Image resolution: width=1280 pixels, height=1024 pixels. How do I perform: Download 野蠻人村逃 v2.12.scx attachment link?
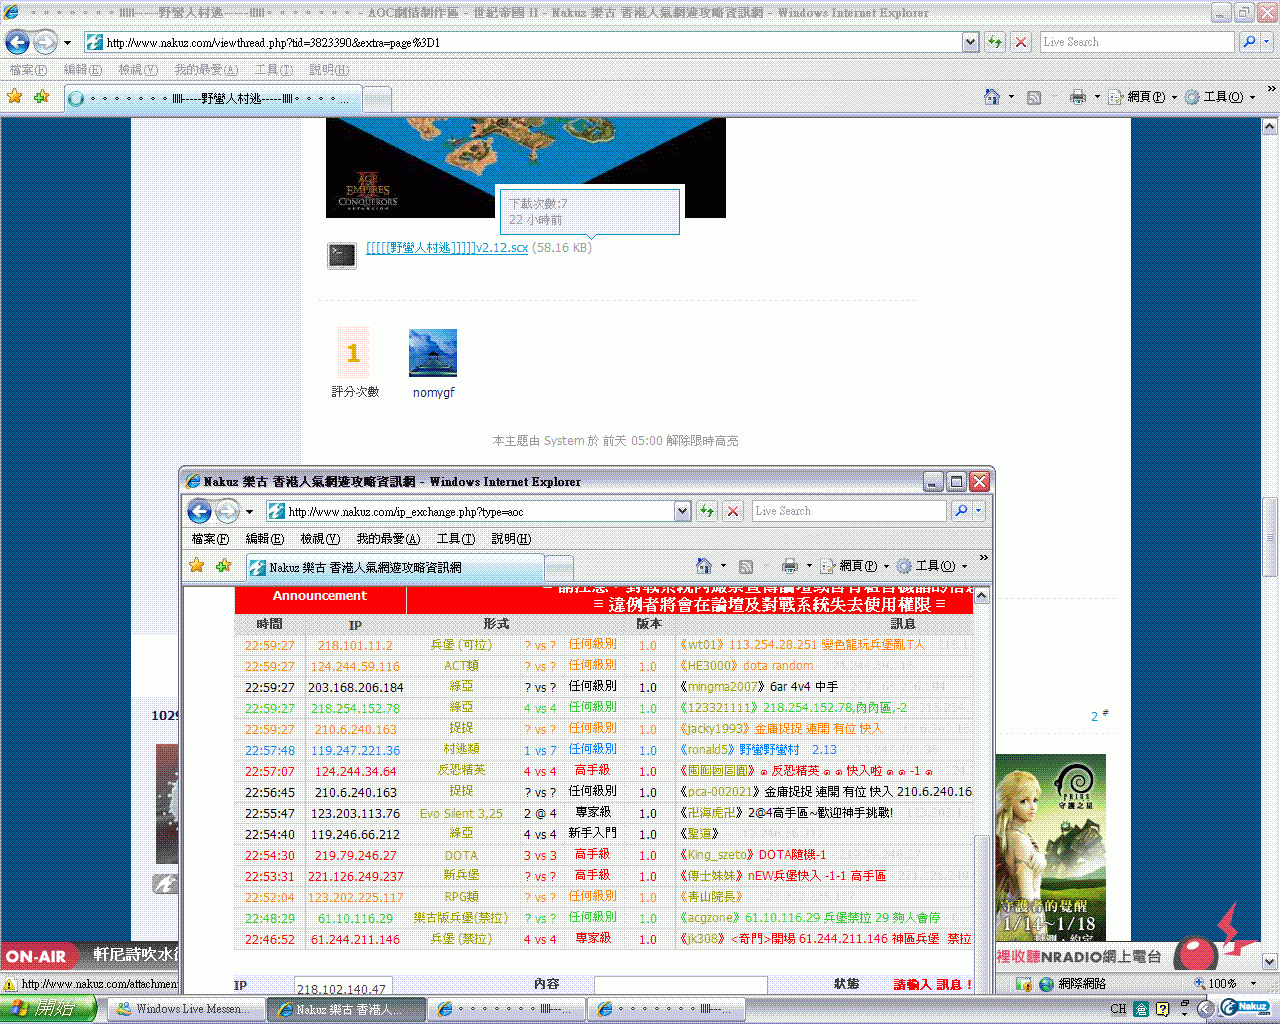coord(447,248)
